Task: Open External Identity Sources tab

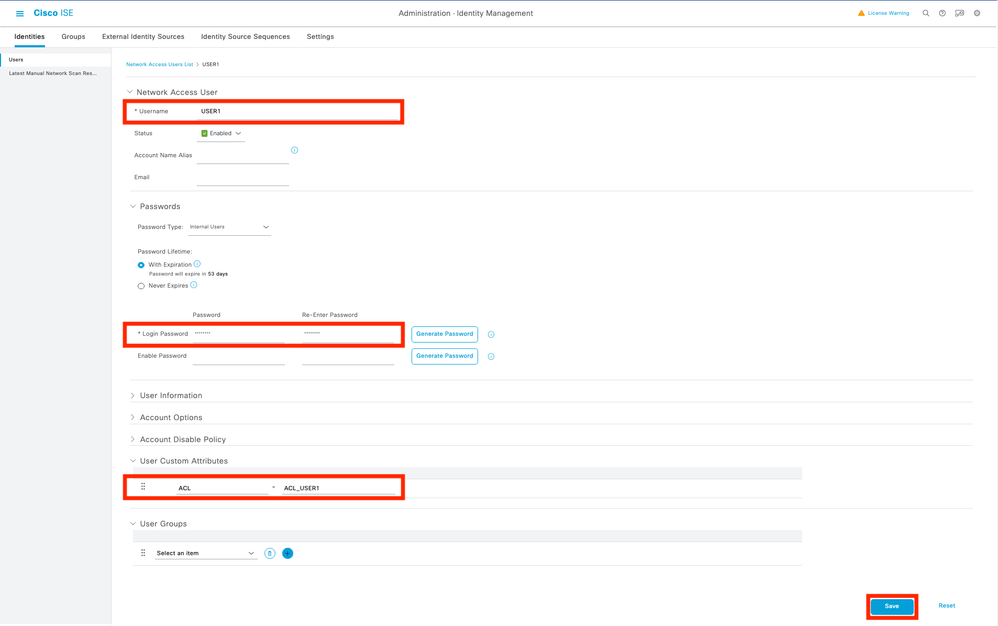Action: pos(143,37)
